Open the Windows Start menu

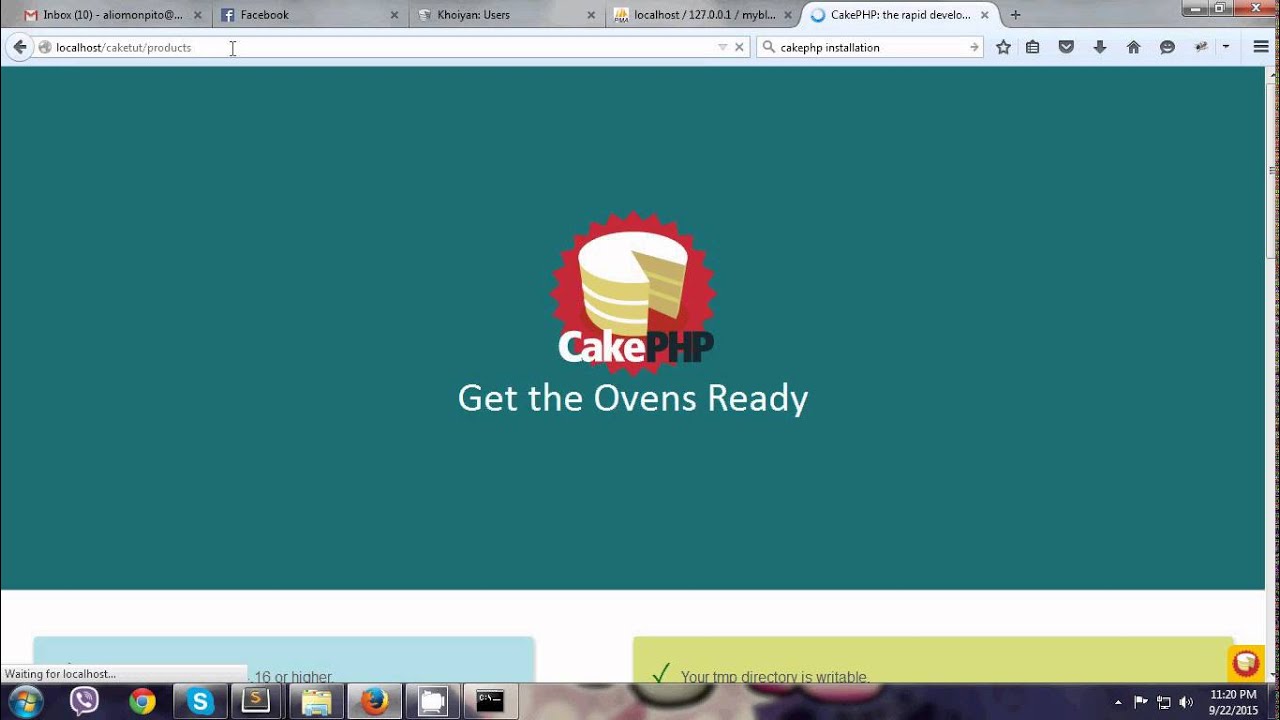pos(25,702)
